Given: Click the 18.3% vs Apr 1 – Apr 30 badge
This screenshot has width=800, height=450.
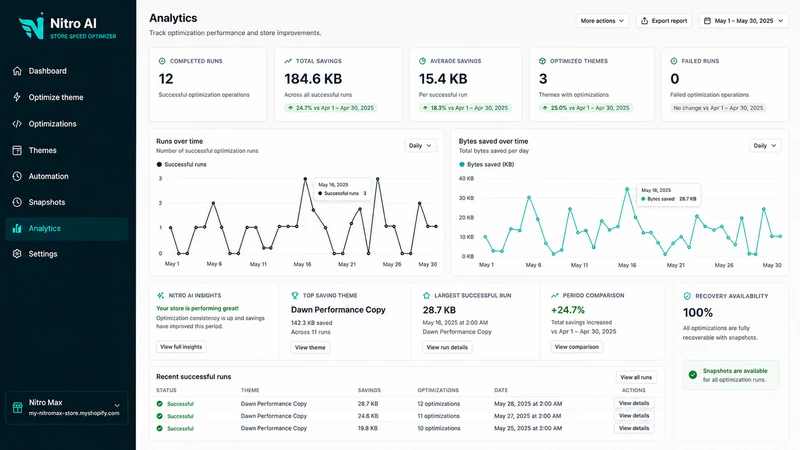Looking at the screenshot, I should pos(465,108).
